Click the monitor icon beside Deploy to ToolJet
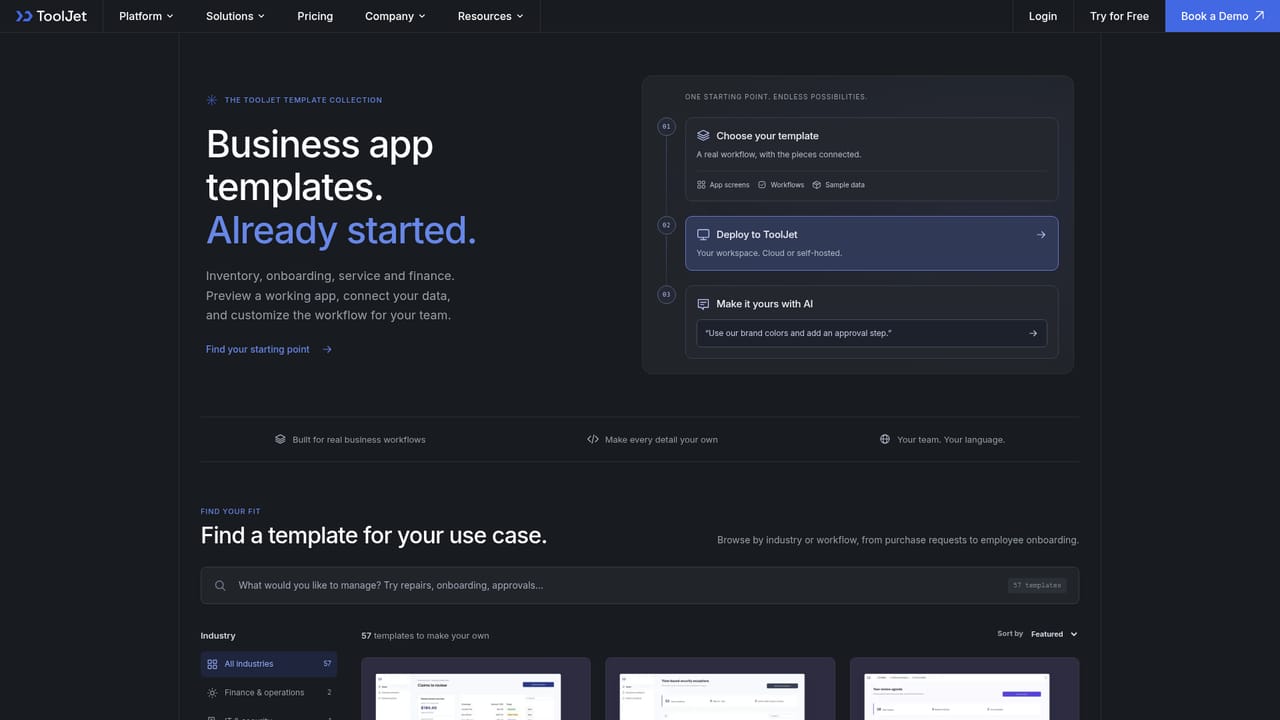This screenshot has height=720, width=1280. [703, 235]
